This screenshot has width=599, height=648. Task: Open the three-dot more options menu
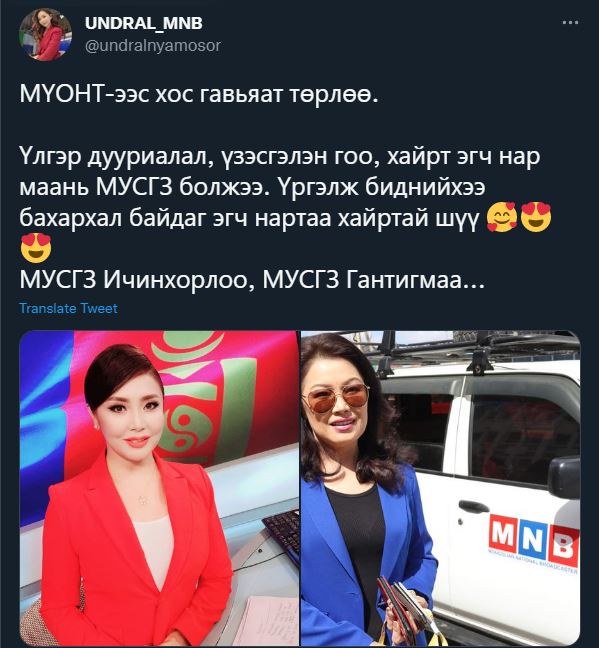pyautogui.click(x=570, y=23)
